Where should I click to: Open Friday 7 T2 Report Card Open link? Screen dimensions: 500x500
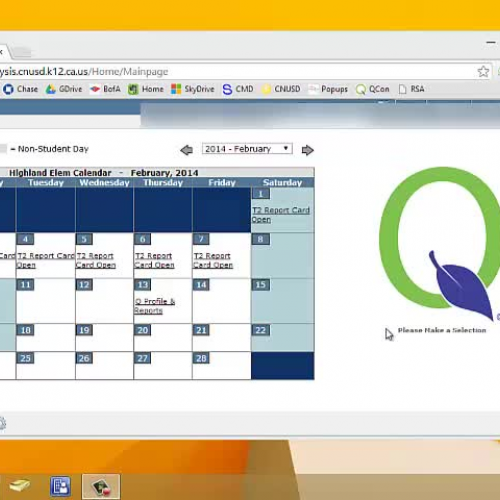click(213, 260)
